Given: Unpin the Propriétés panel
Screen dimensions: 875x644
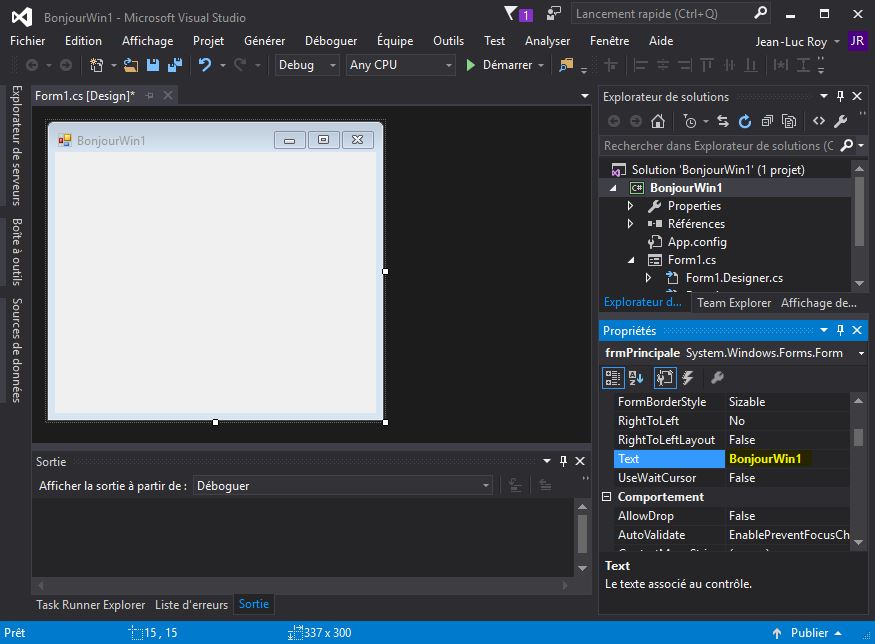Looking at the screenshot, I should (841, 330).
